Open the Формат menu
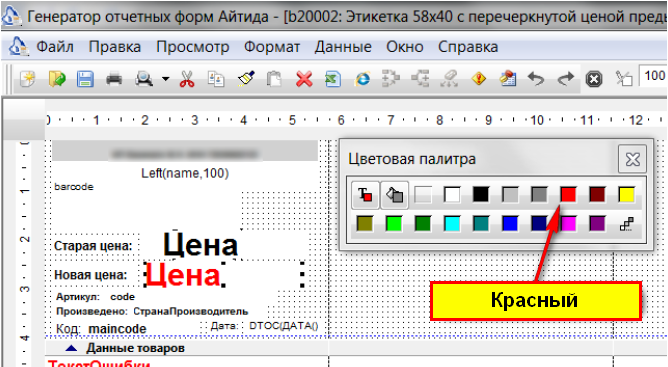Screen dimensions: 668x367 click(272, 47)
